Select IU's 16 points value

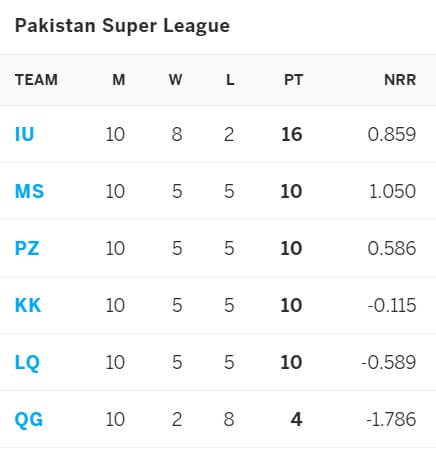coord(292,134)
